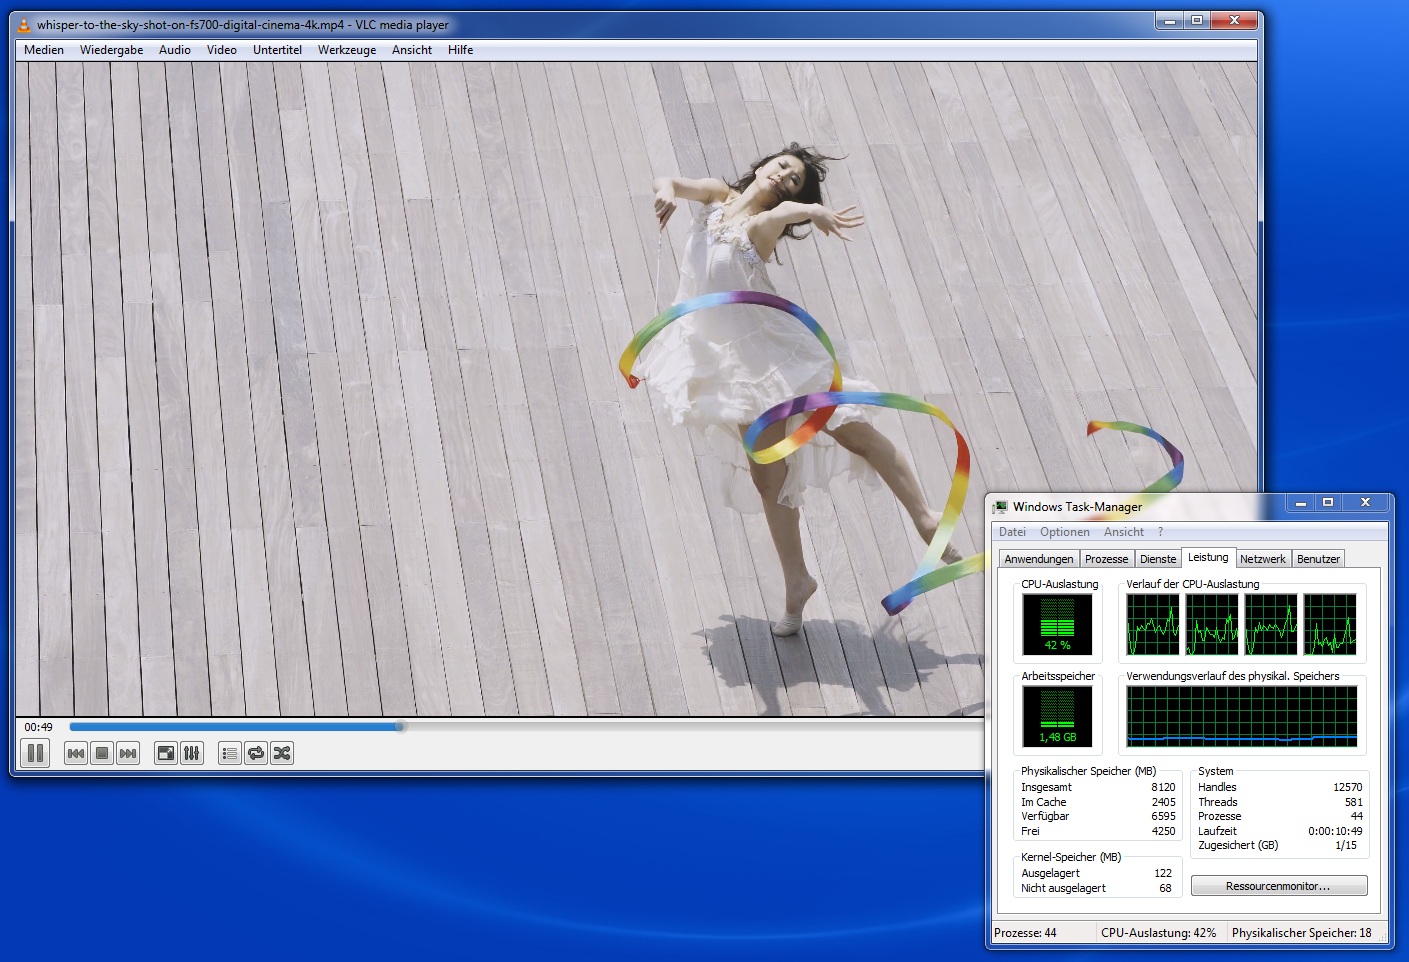The width and height of the screenshot is (1409, 962).
Task: Toggle VLC shuffle random playback
Action: click(x=282, y=753)
